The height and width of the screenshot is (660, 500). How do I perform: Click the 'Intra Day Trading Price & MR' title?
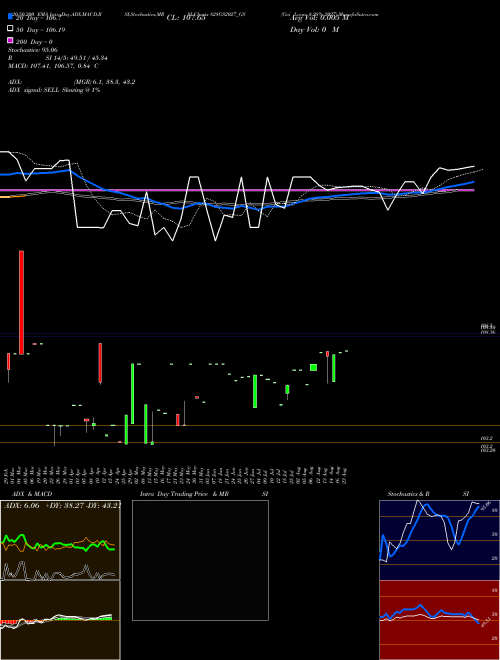point(184,494)
